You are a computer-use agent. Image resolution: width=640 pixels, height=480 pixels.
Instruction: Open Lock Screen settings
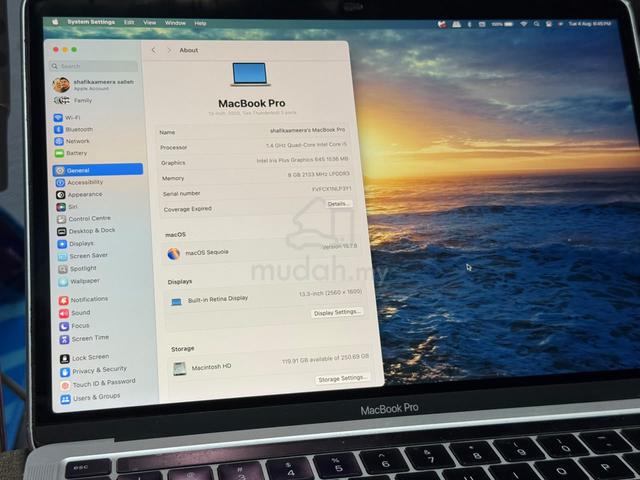[85, 358]
